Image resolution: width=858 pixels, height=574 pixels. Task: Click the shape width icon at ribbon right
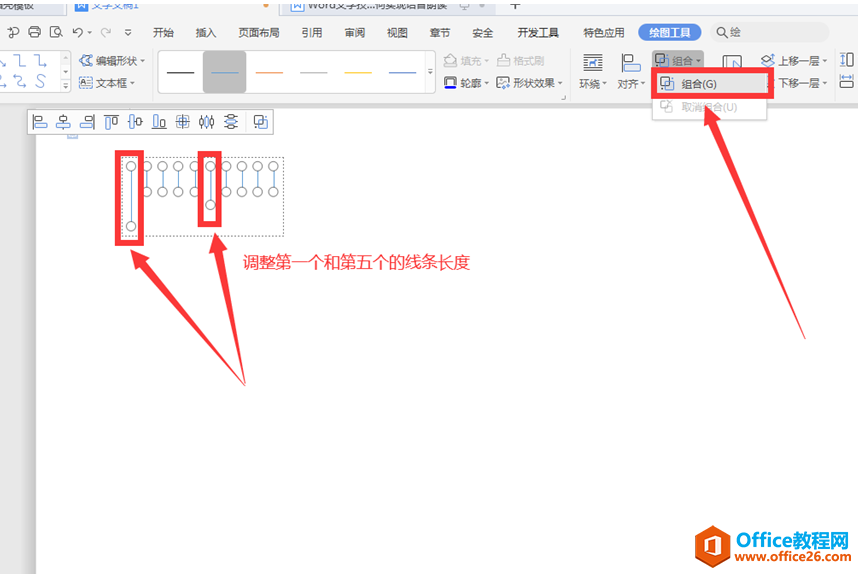pyautogui.click(x=847, y=82)
